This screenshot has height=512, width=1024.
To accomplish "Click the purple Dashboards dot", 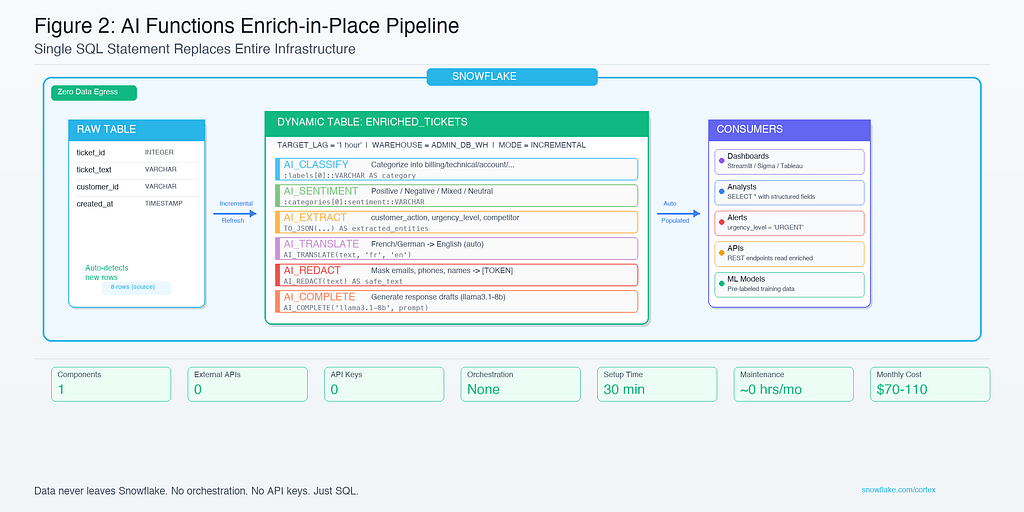I will (x=722, y=161).
